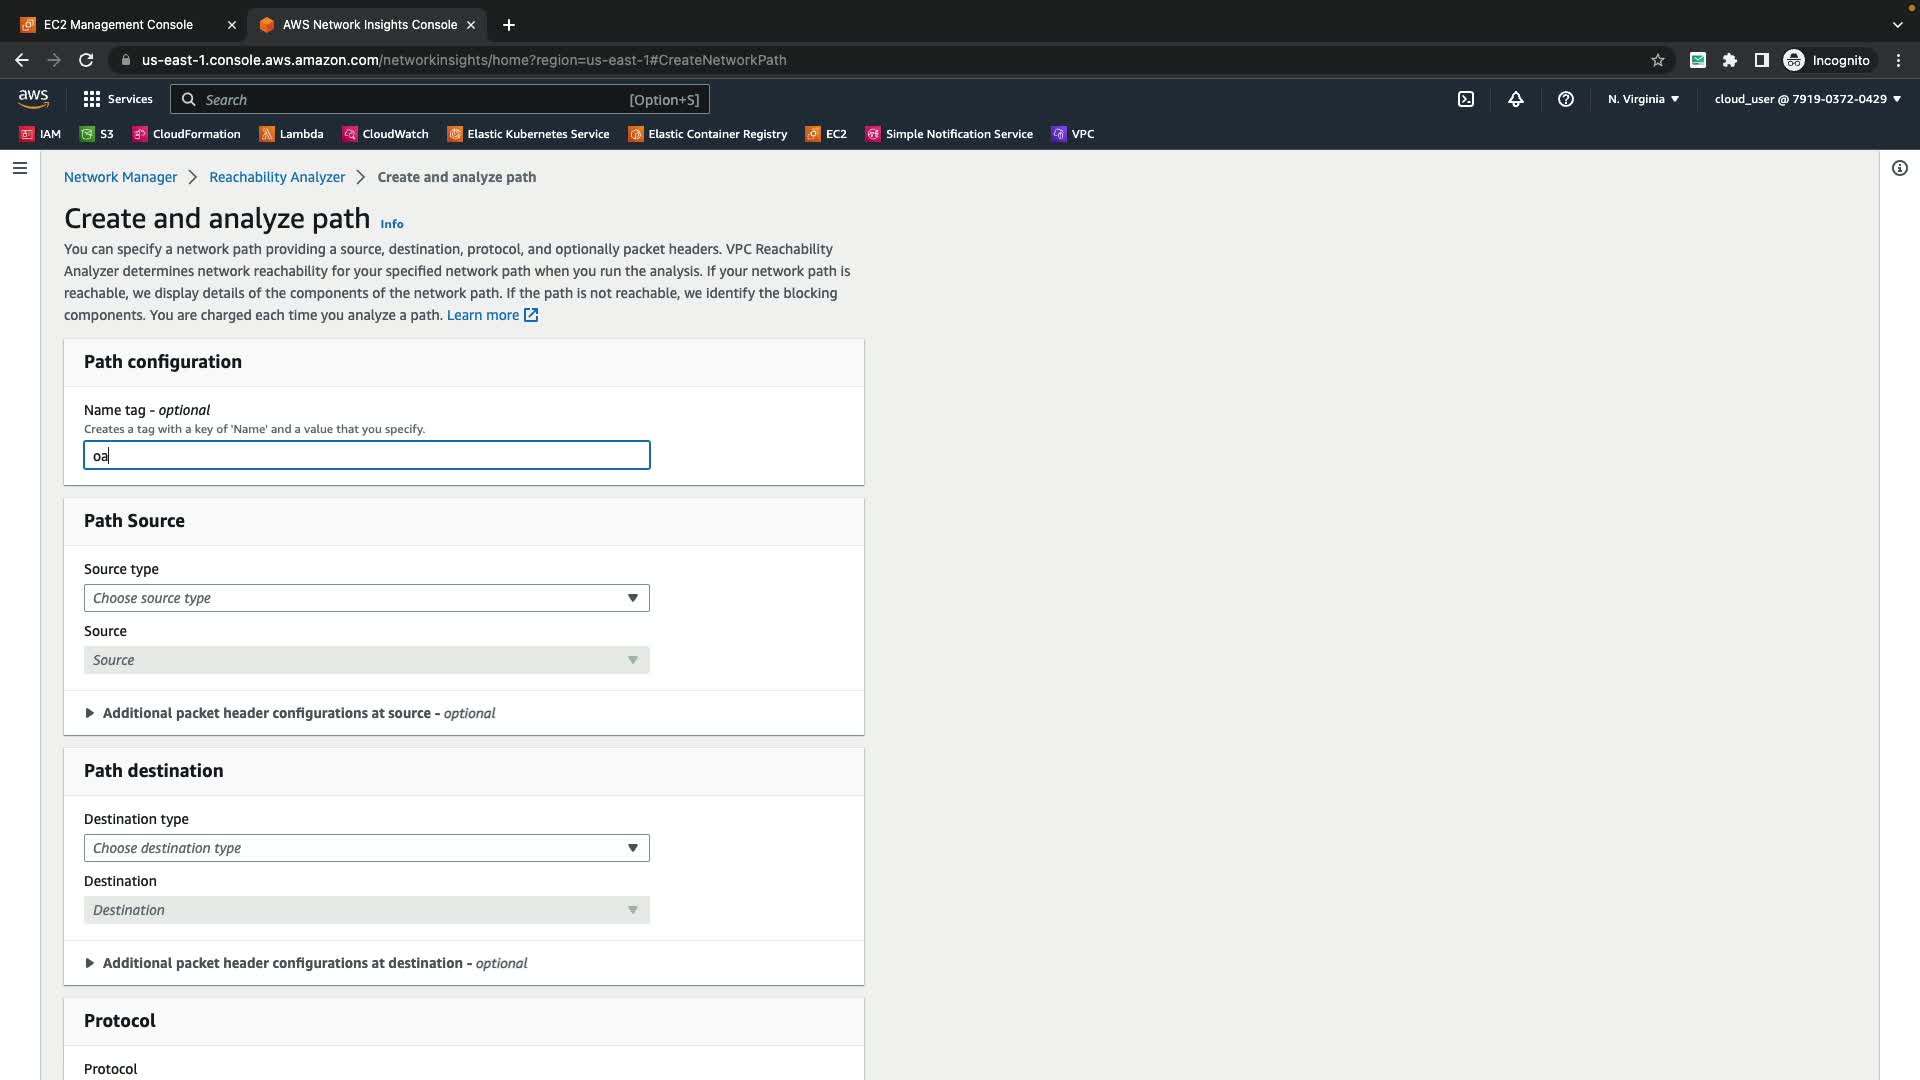This screenshot has height=1080, width=1920.
Task: Open the Destination type dropdown
Action: pos(366,848)
